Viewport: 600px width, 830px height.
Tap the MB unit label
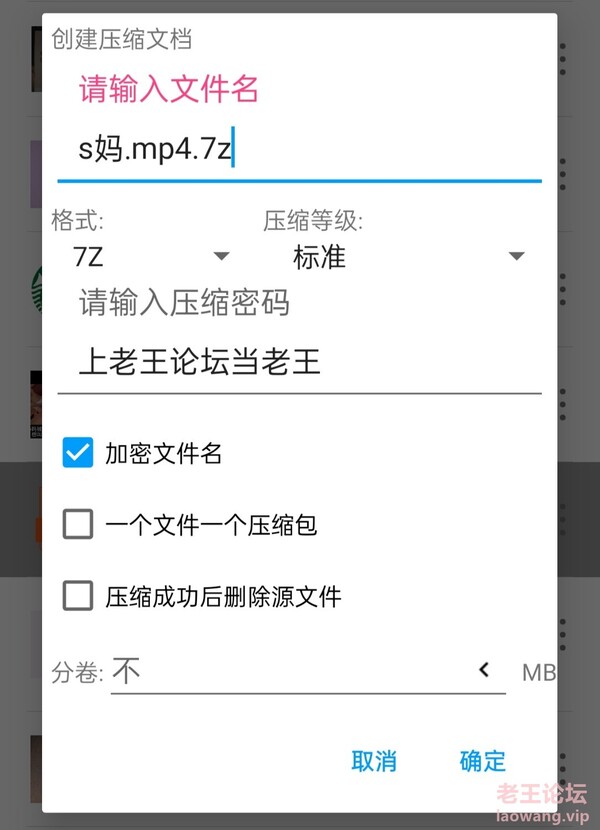click(x=538, y=673)
